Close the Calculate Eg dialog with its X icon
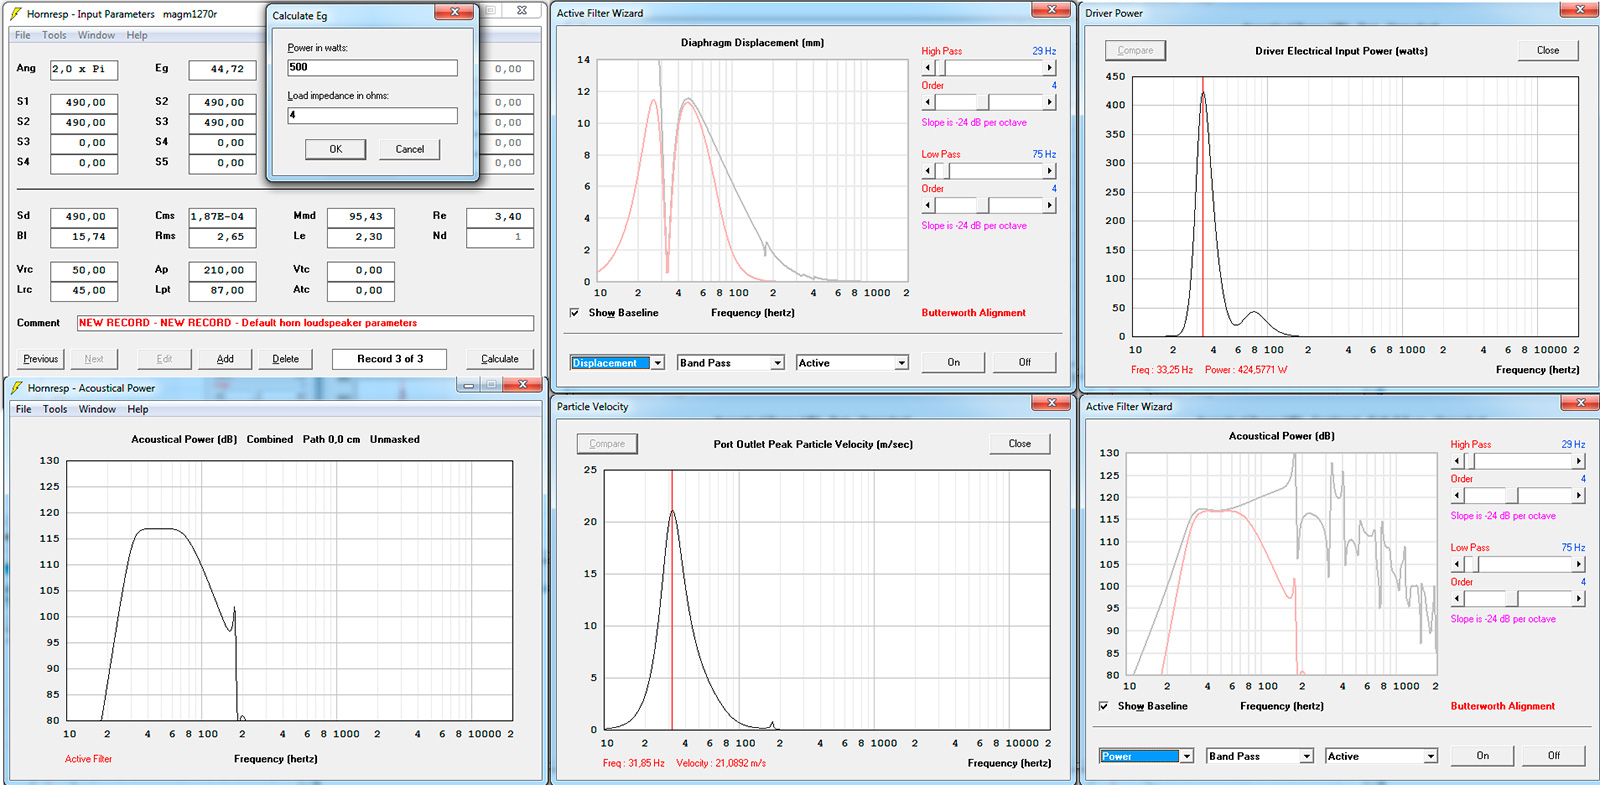Viewport: 1600px width, 785px height. [x=454, y=12]
